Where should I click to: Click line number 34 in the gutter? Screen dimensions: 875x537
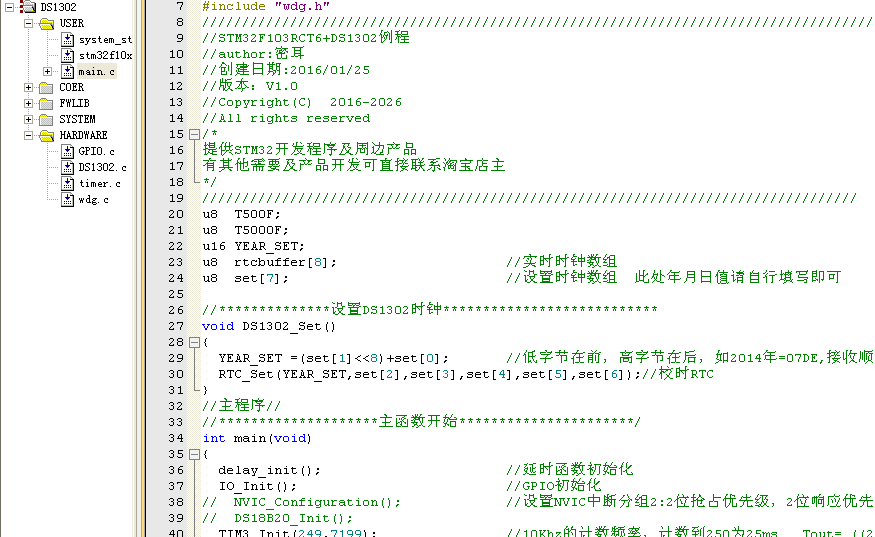point(176,438)
